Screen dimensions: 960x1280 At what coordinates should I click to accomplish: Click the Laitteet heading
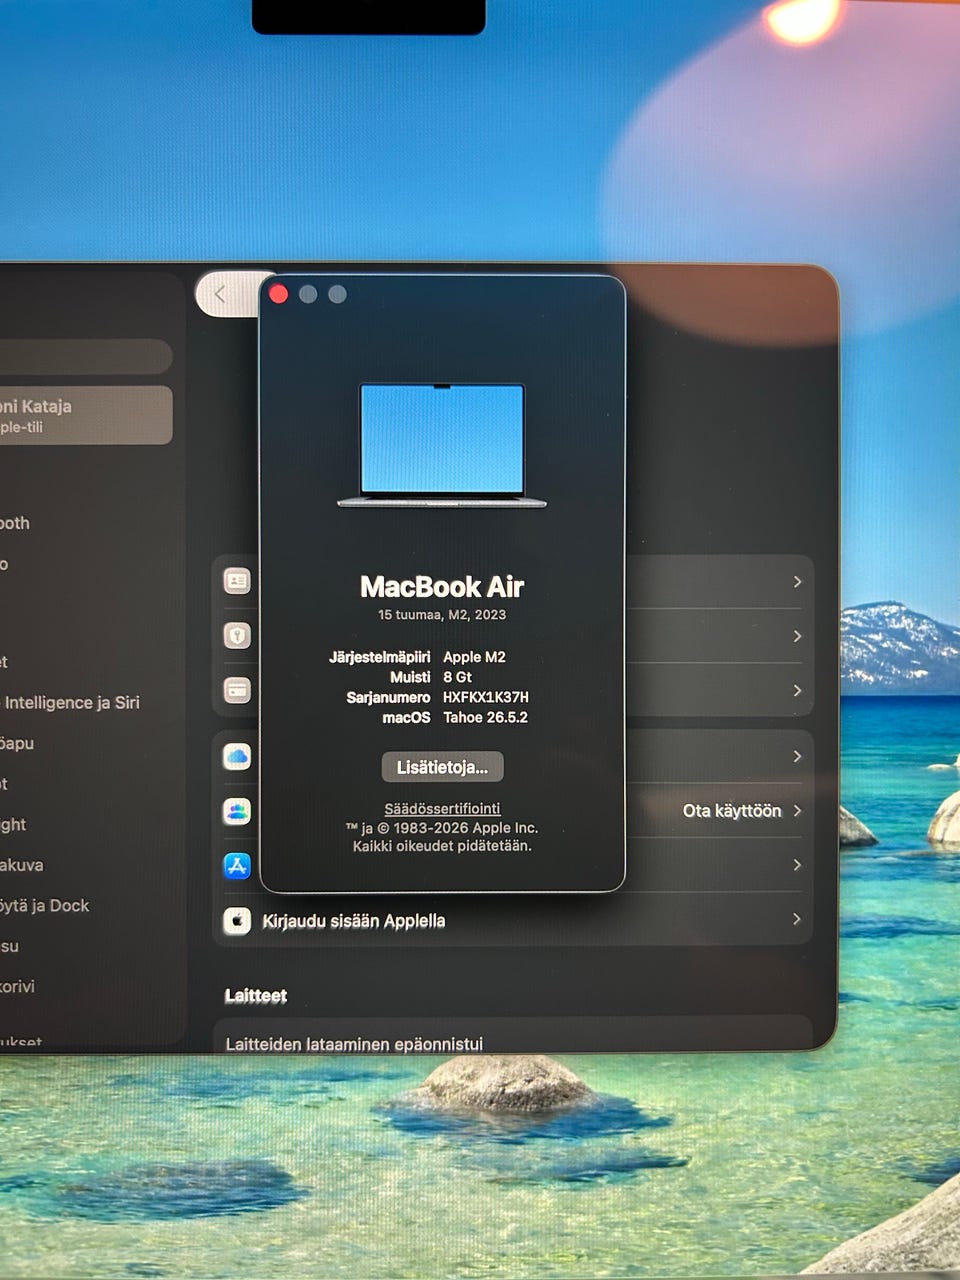pyautogui.click(x=256, y=995)
